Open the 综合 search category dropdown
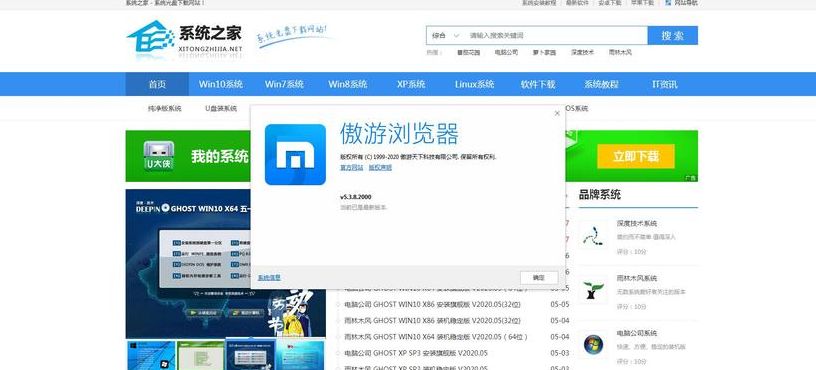Viewport: 816px width, 370px height. coord(445,35)
